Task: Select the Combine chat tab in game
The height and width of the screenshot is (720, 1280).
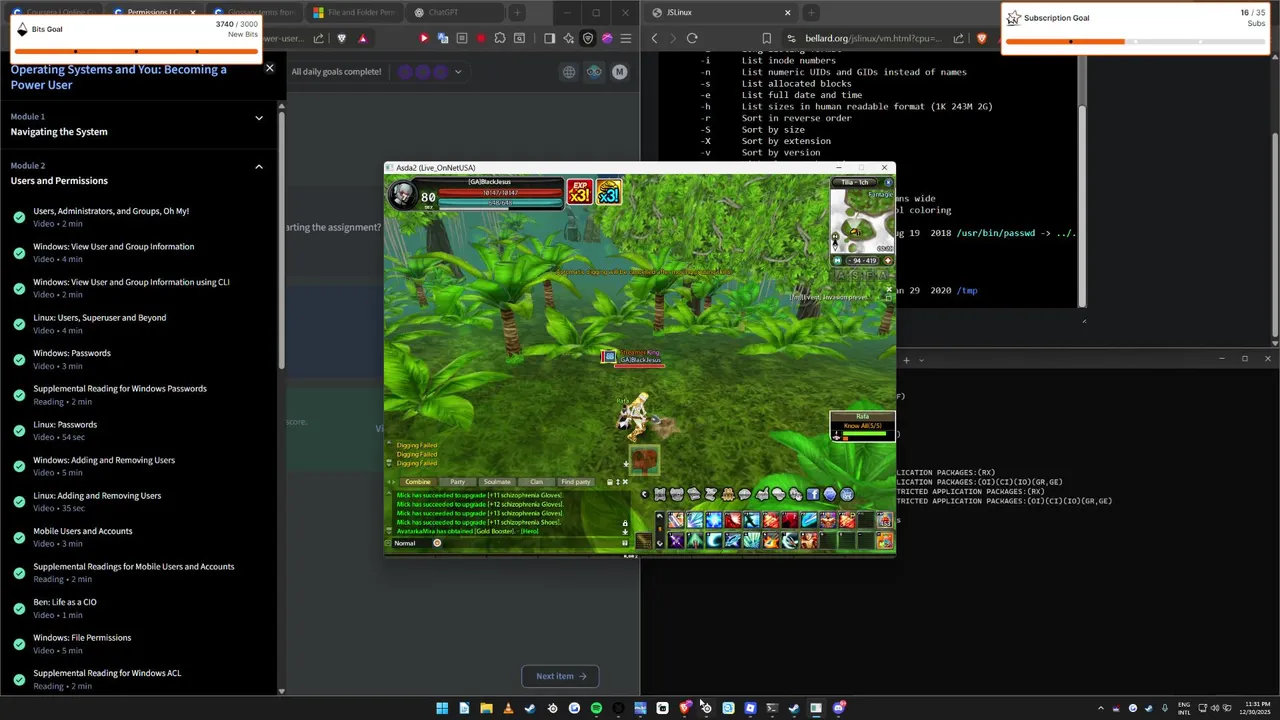Action: (417, 482)
